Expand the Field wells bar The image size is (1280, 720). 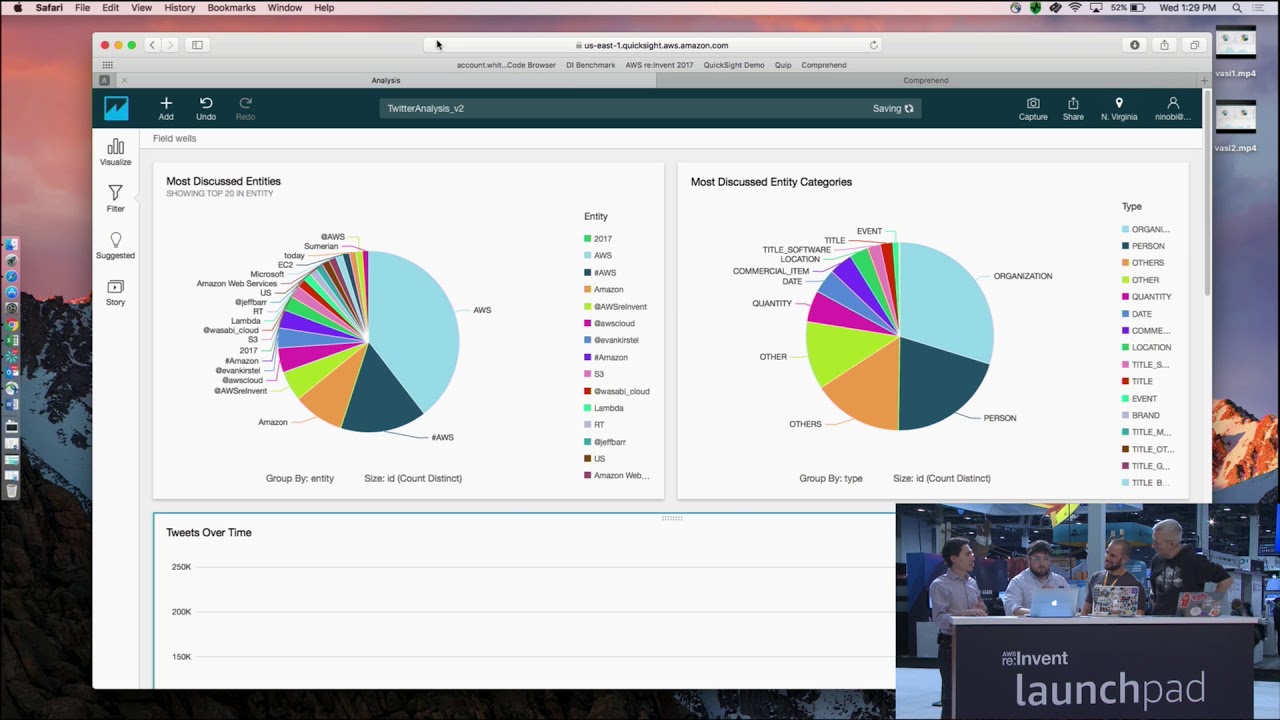pyautogui.click(x=175, y=139)
